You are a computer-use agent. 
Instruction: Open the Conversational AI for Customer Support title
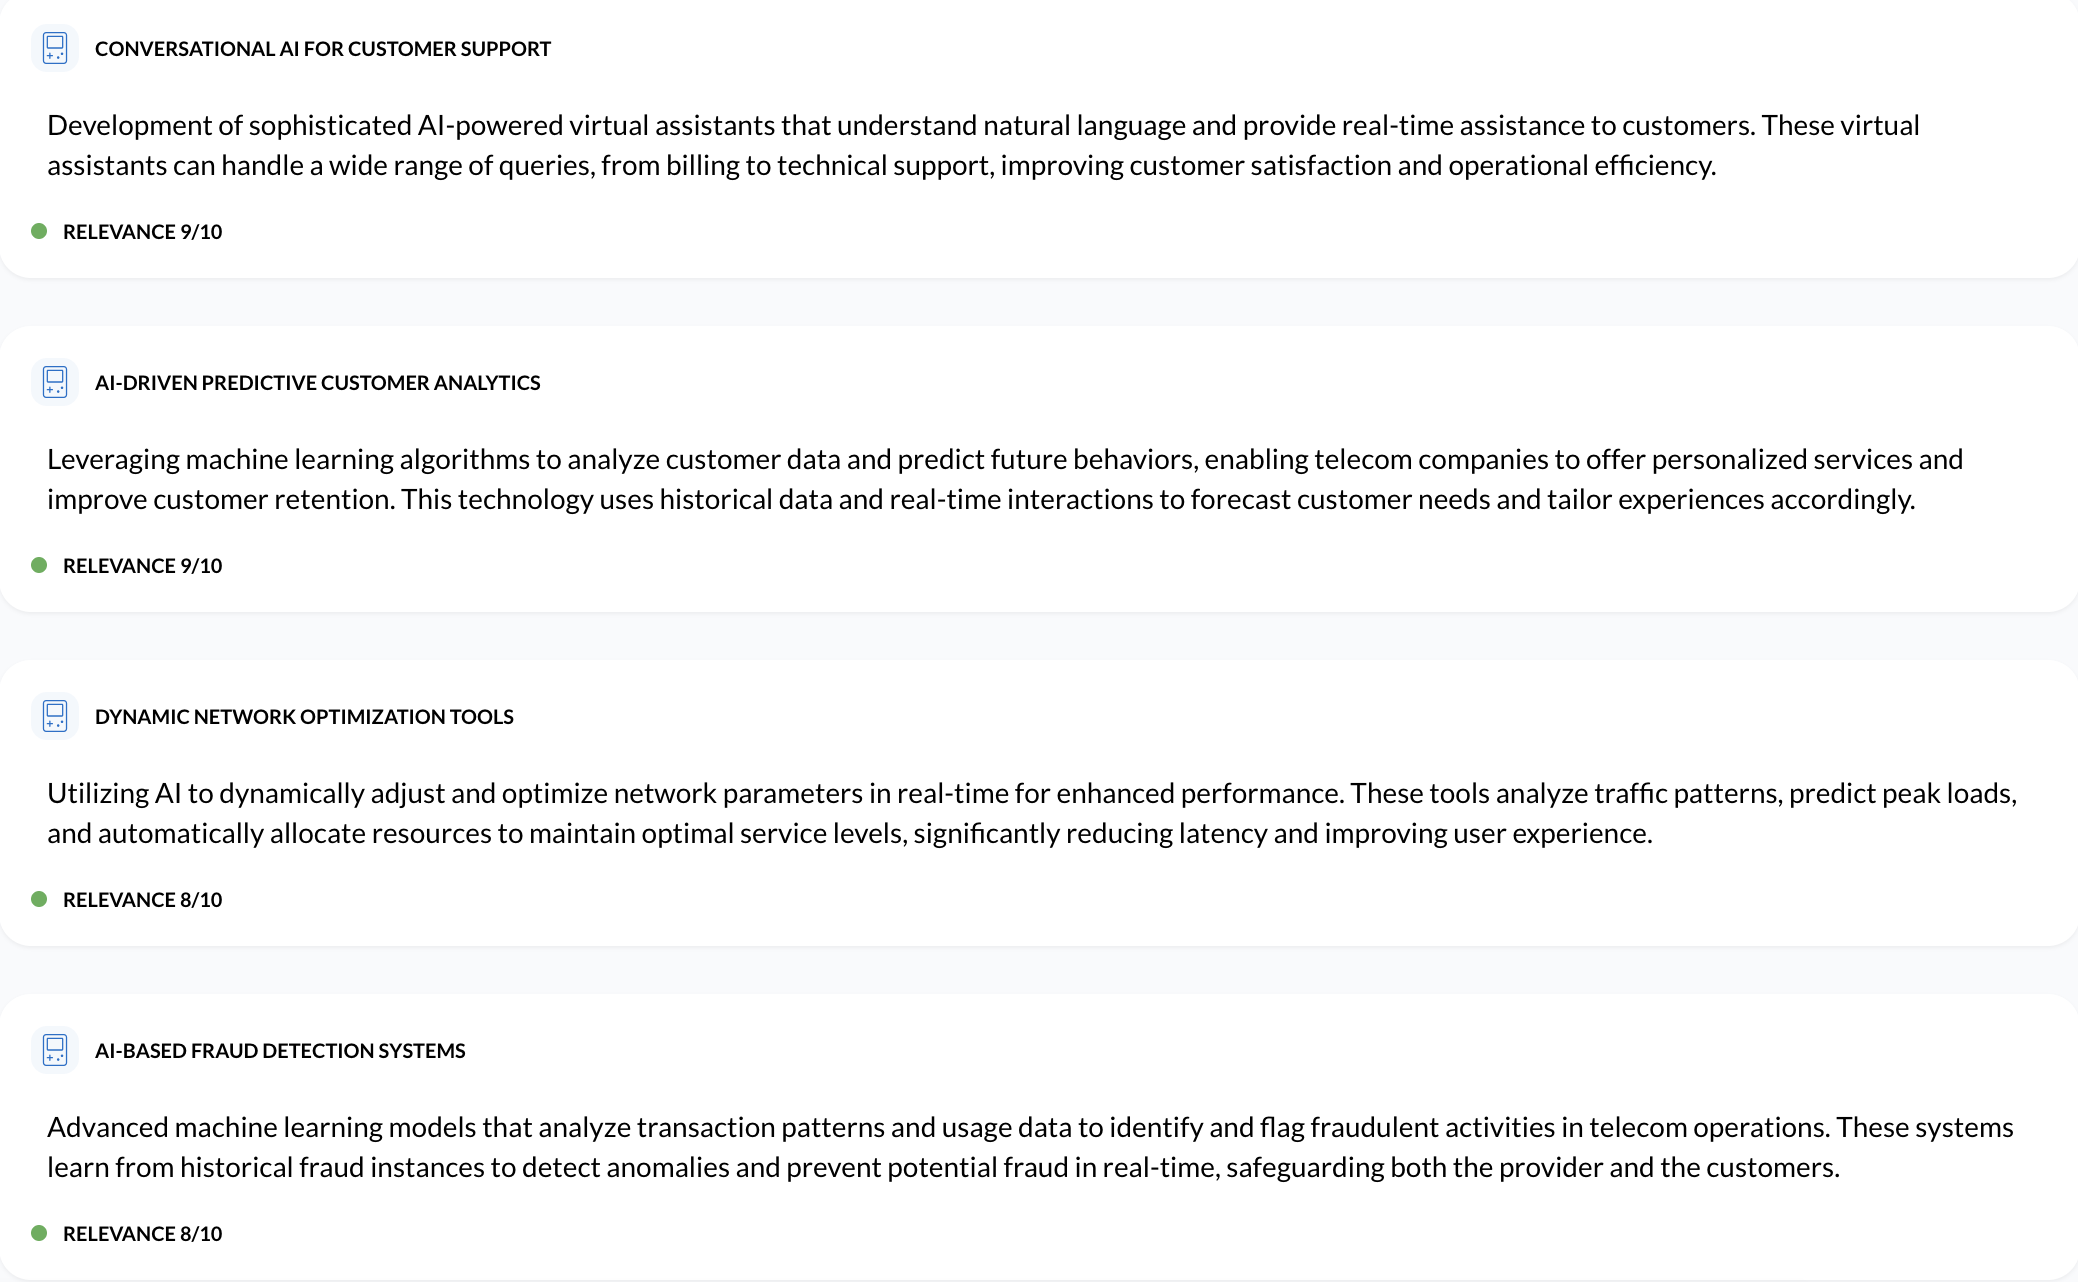[322, 49]
